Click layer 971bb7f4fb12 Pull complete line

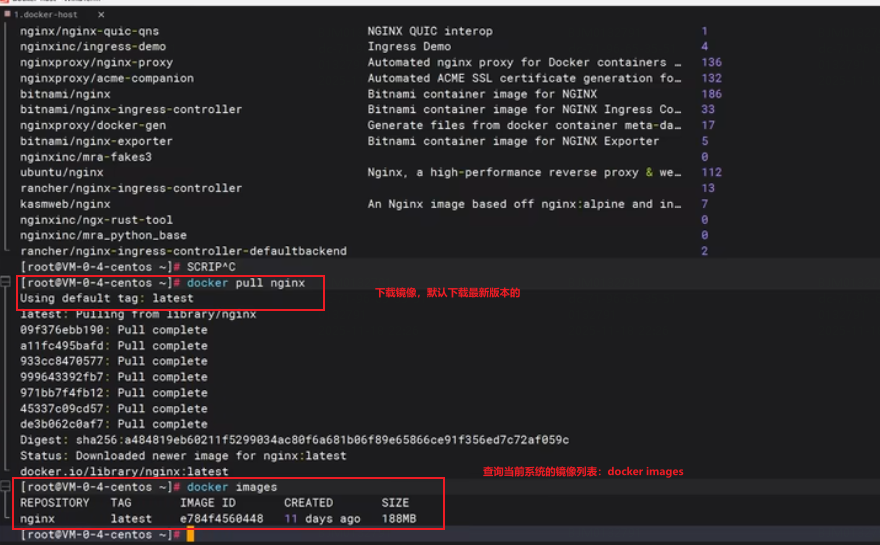[114, 393]
